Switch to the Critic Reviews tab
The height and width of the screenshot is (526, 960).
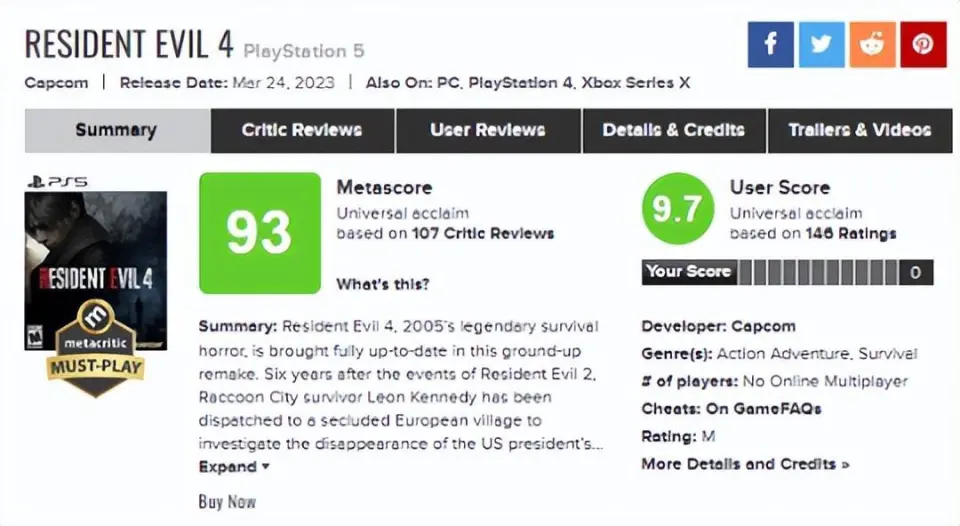tap(302, 130)
